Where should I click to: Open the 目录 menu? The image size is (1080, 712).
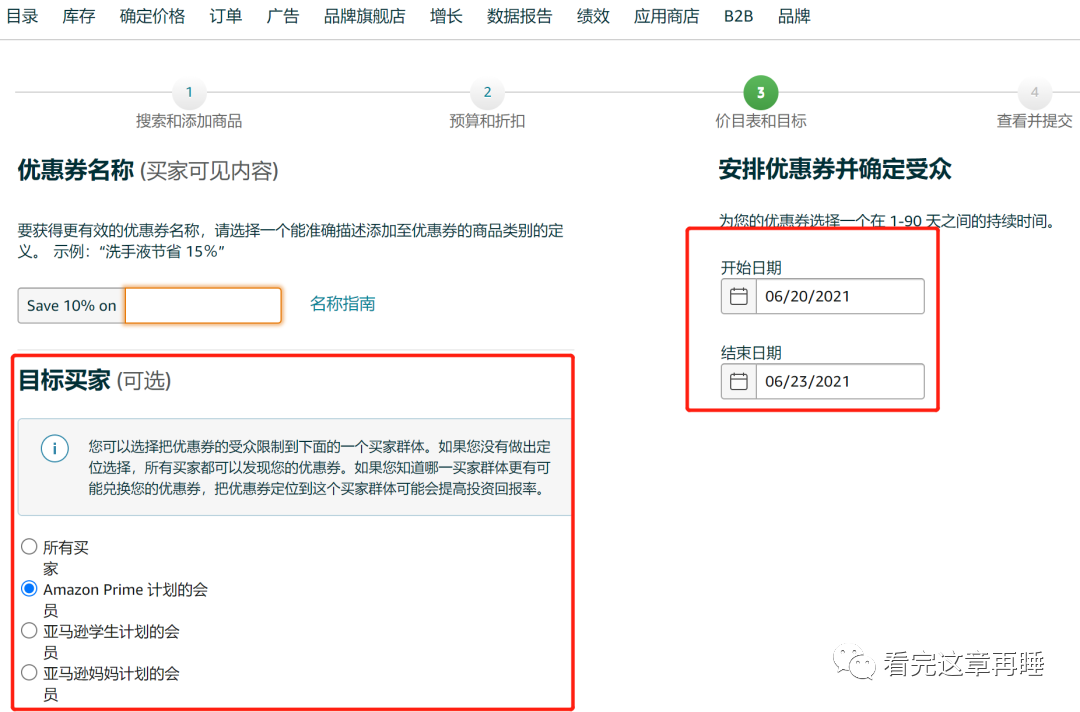pos(22,16)
